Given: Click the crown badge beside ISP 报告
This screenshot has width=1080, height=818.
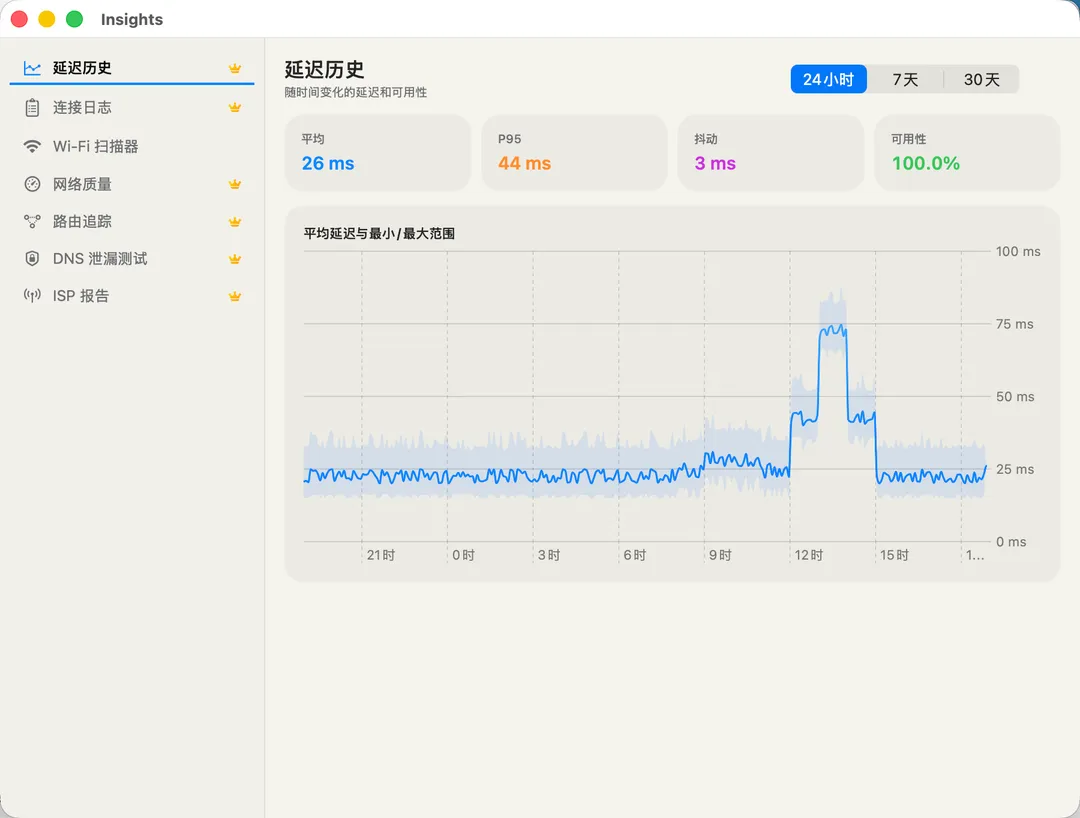Looking at the screenshot, I should [235, 296].
